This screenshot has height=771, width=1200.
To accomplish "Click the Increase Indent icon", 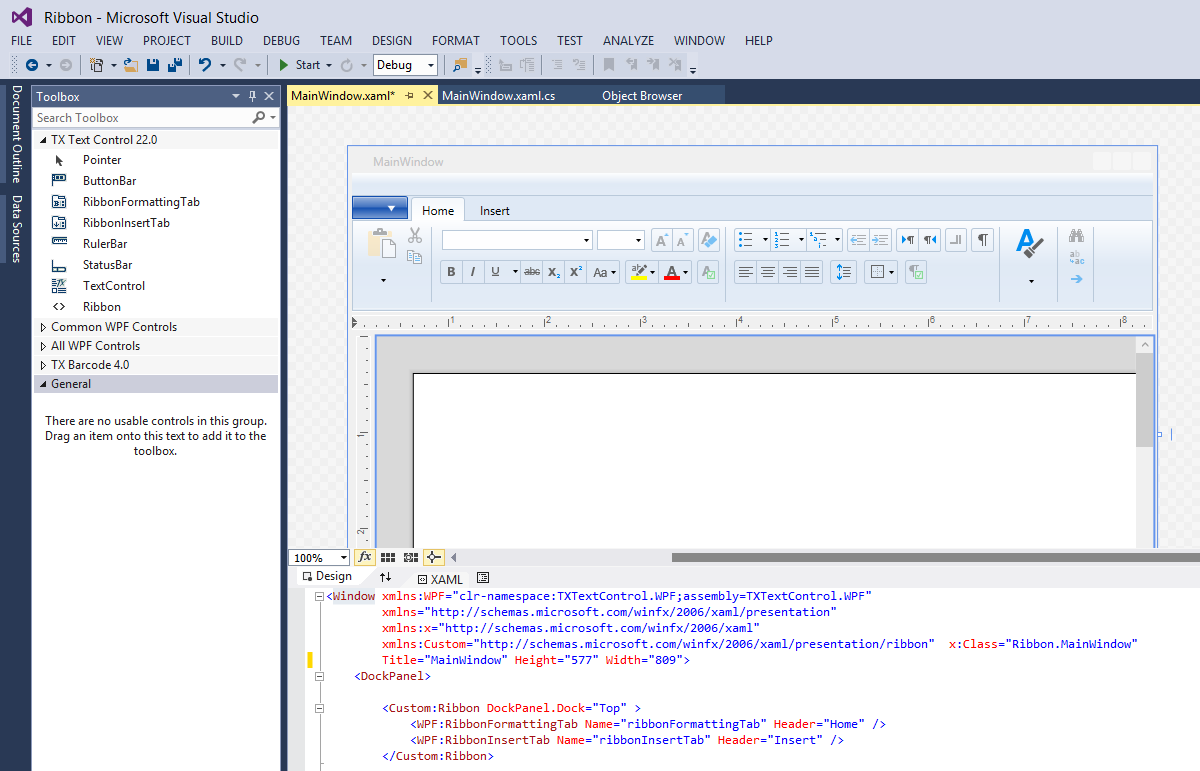I will pyautogui.click(x=880, y=240).
